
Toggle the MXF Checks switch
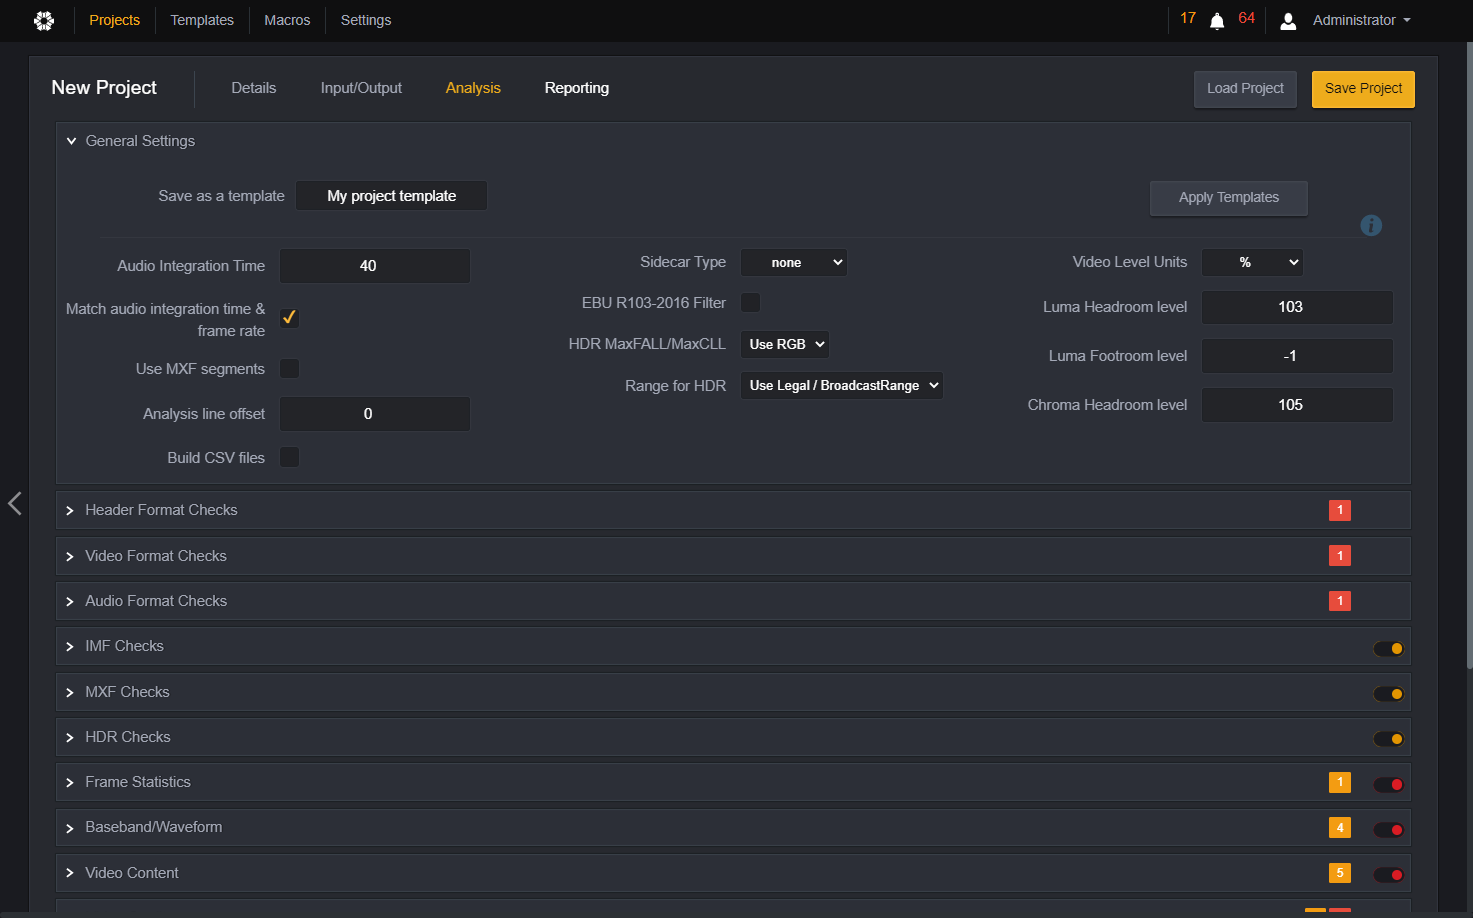coord(1389,694)
